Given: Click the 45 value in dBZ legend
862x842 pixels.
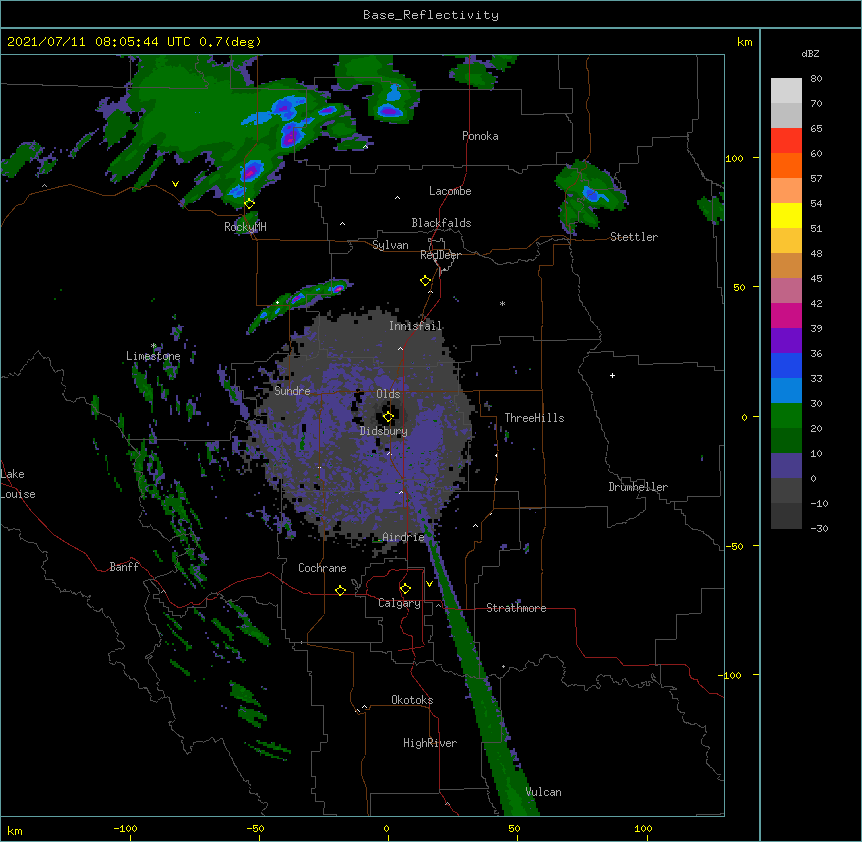Looking at the screenshot, I should 816,279.
